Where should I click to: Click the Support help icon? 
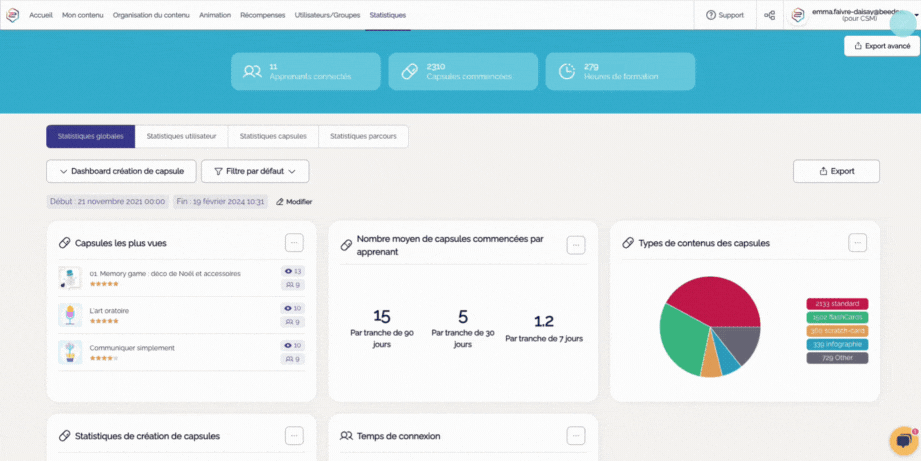(x=711, y=15)
